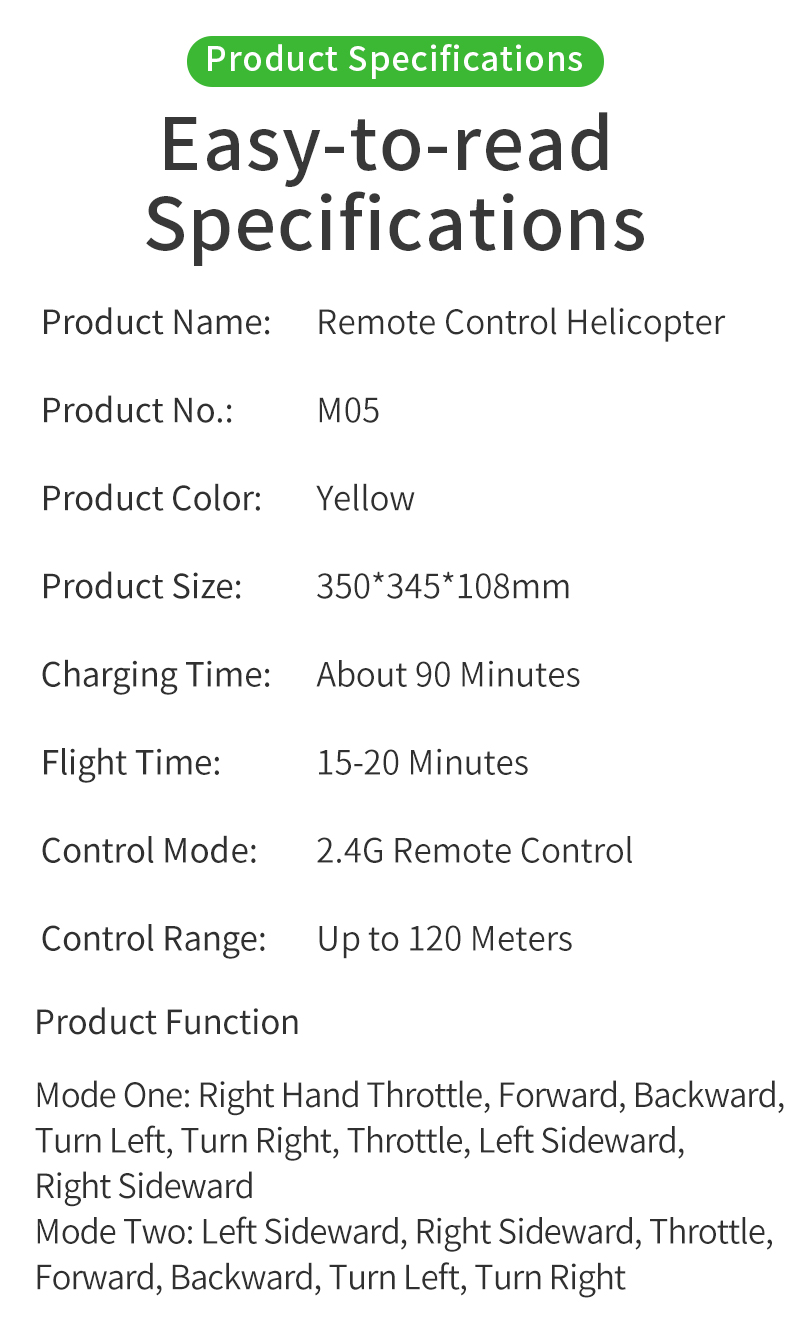The image size is (790, 1341).
Task: Select the About 90 Minutes value
Action: [448, 675]
